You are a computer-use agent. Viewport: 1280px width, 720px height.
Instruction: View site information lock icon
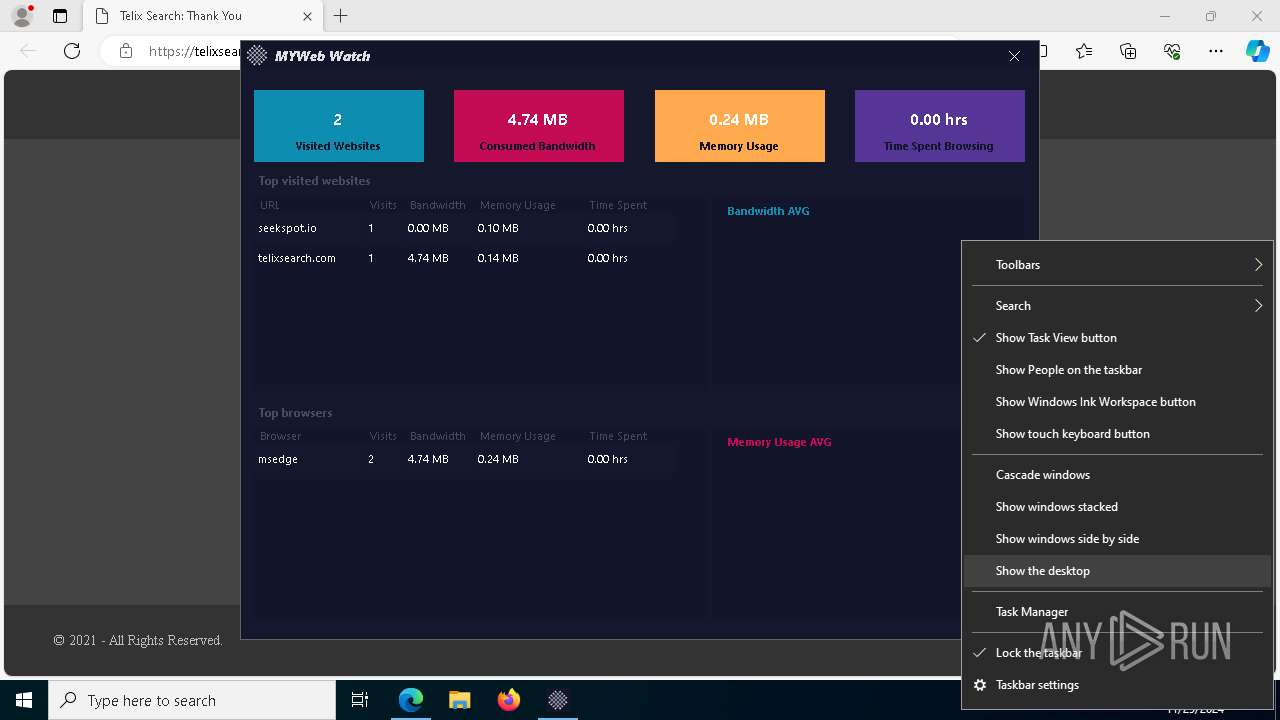click(126, 51)
